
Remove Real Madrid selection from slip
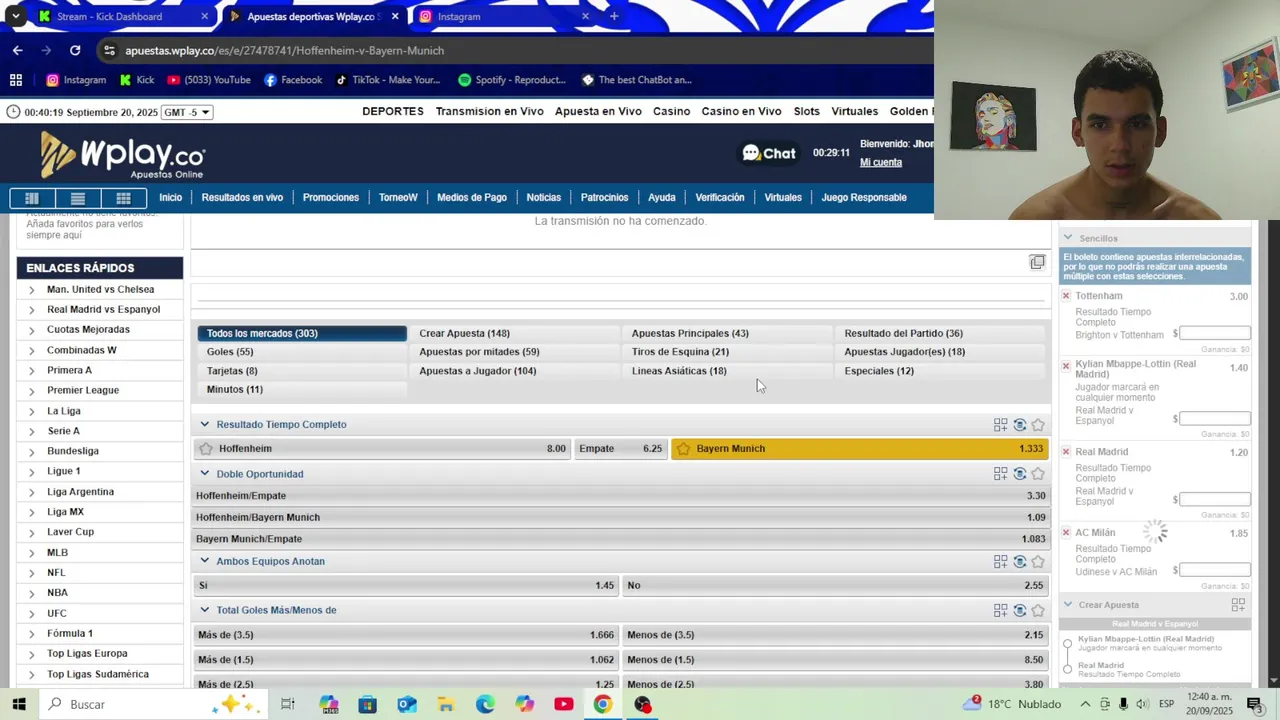click(1066, 452)
